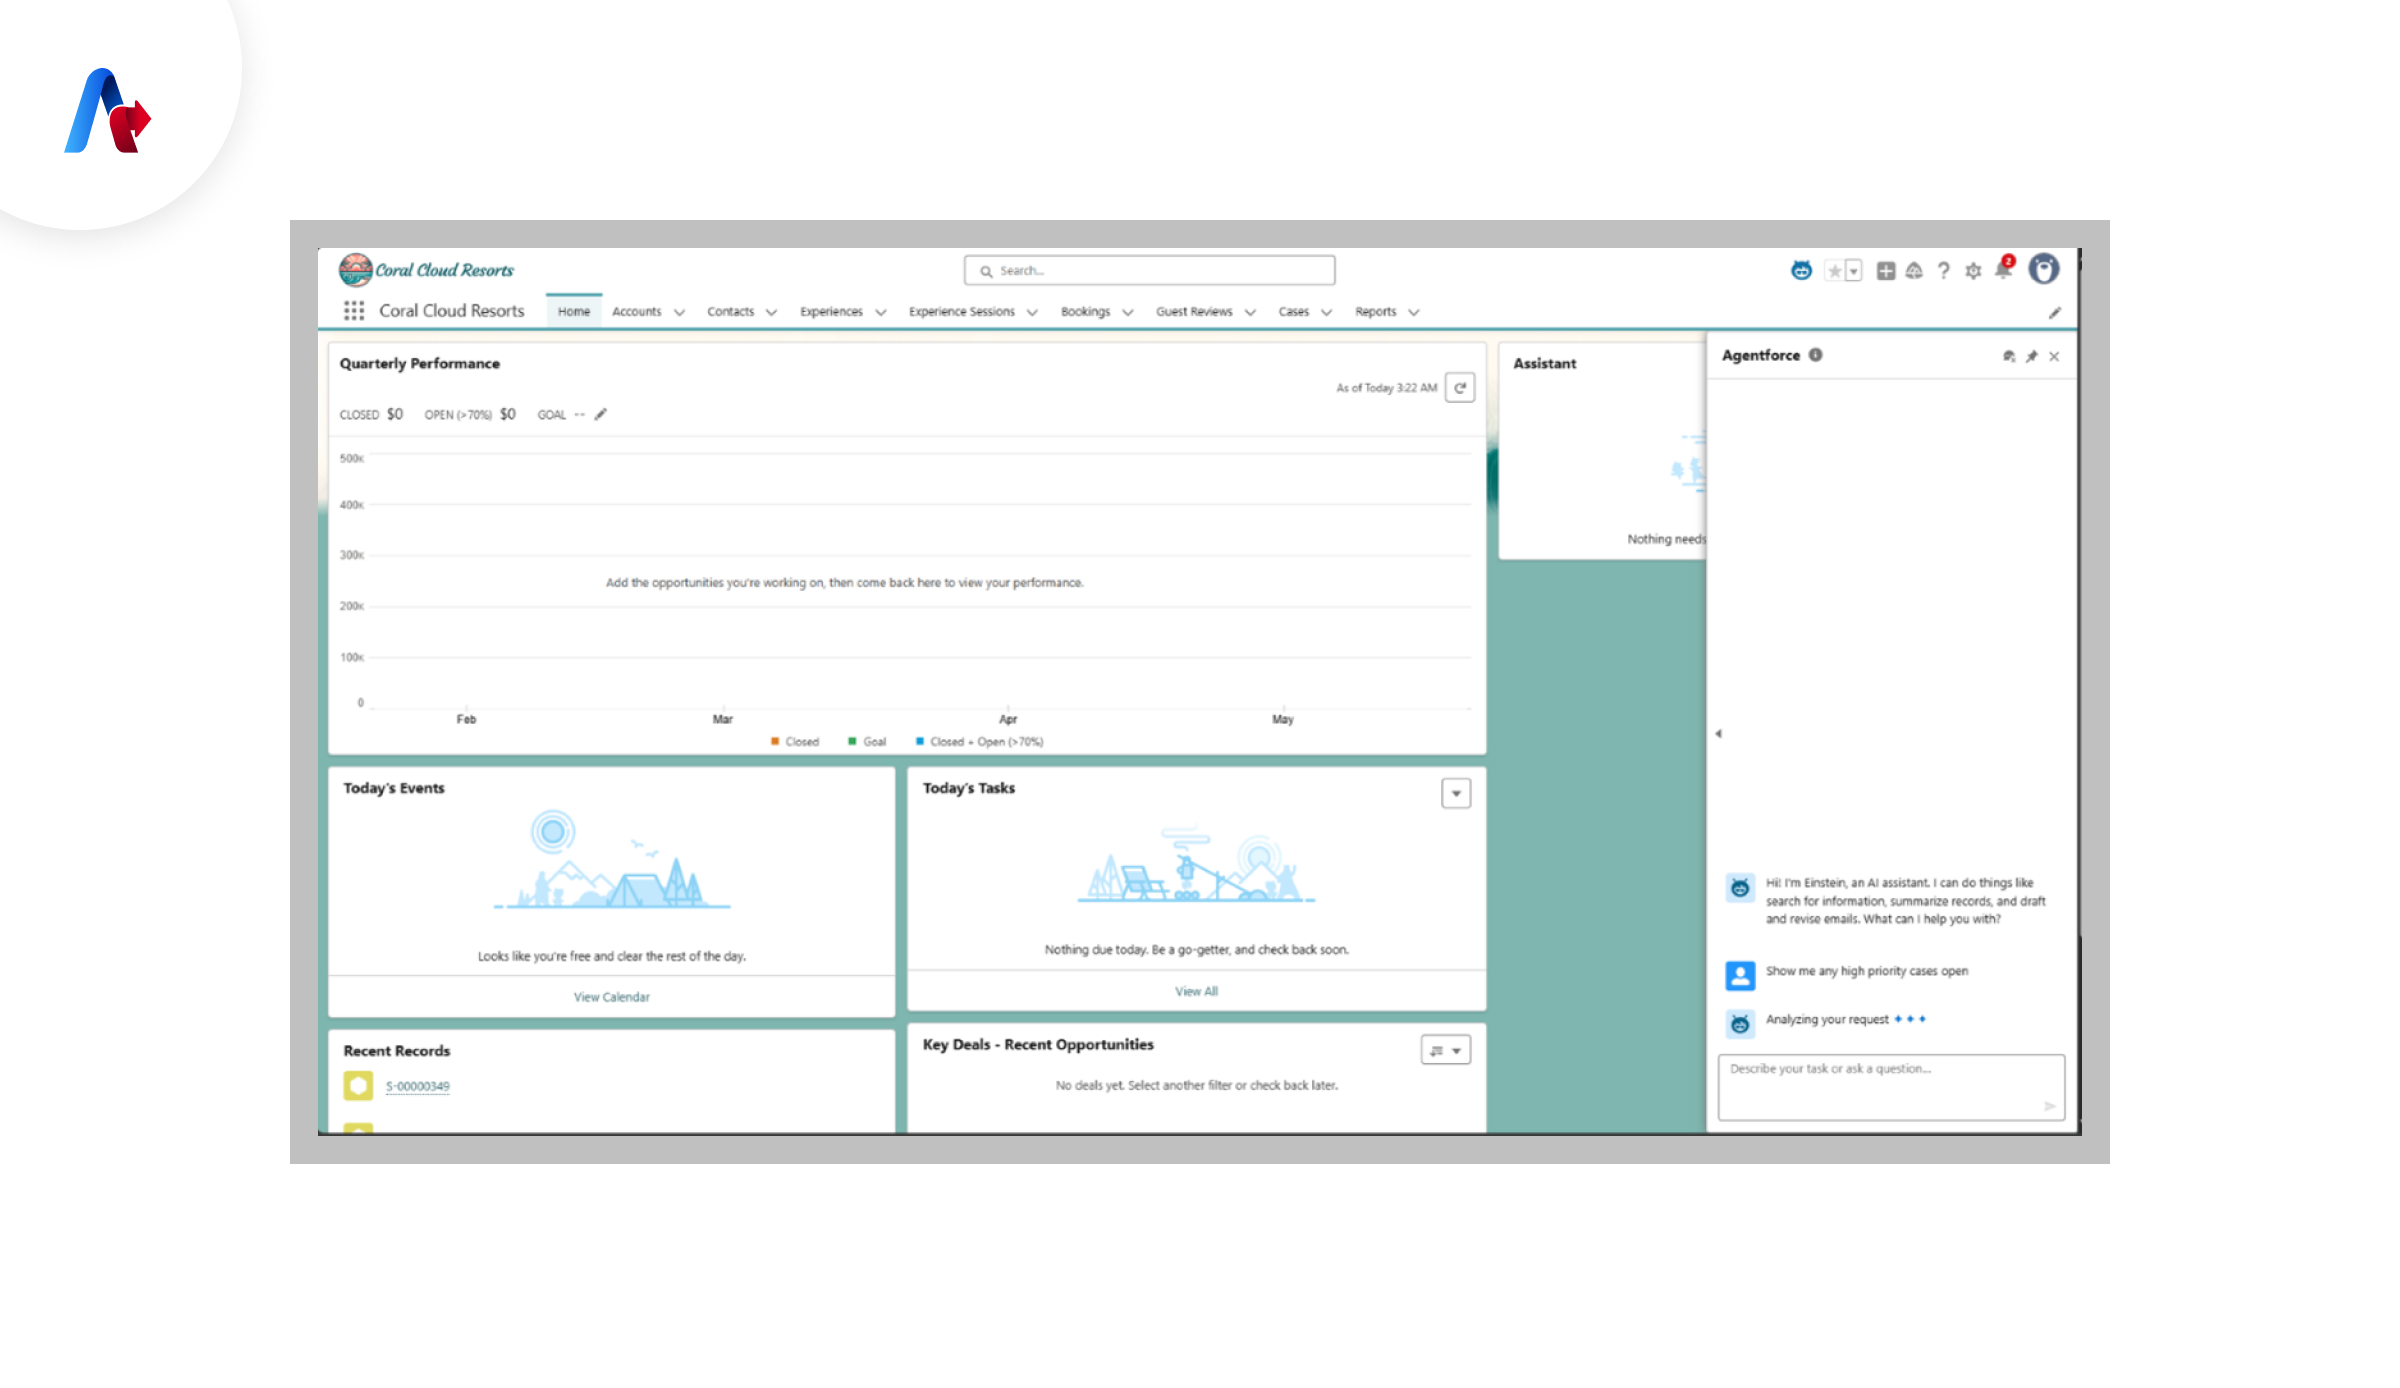Screen dimensions: 2400x1388
Task: Add current page to favorites star
Action: [1834, 271]
